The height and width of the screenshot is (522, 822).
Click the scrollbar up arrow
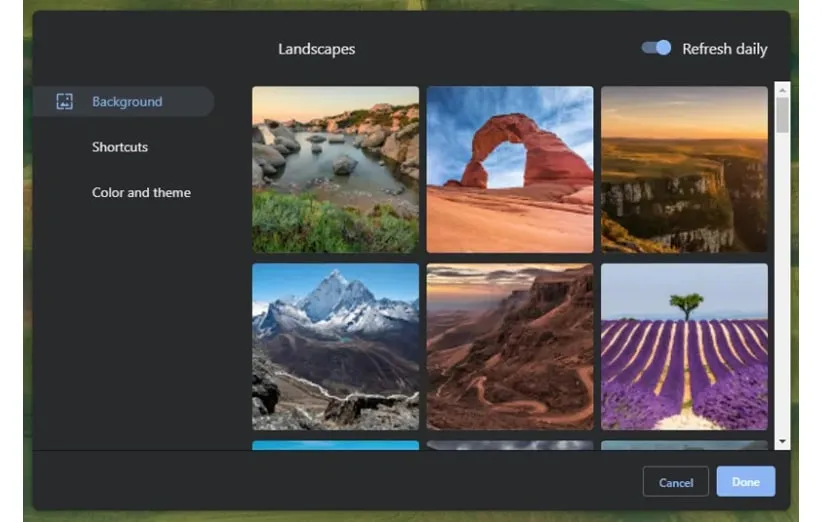[x=782, y=88]
